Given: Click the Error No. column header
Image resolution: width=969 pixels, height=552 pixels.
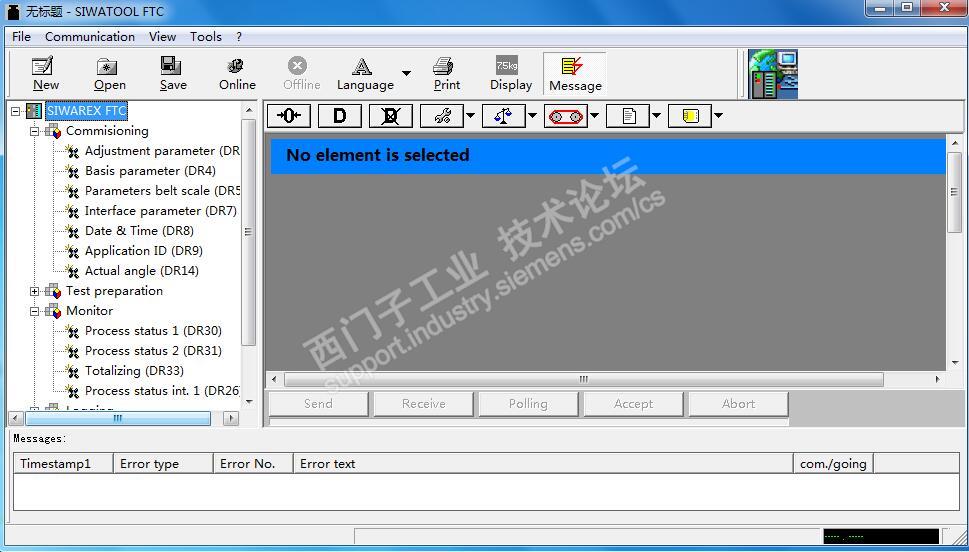Looking at the screenshot, I should click(253, 464).
